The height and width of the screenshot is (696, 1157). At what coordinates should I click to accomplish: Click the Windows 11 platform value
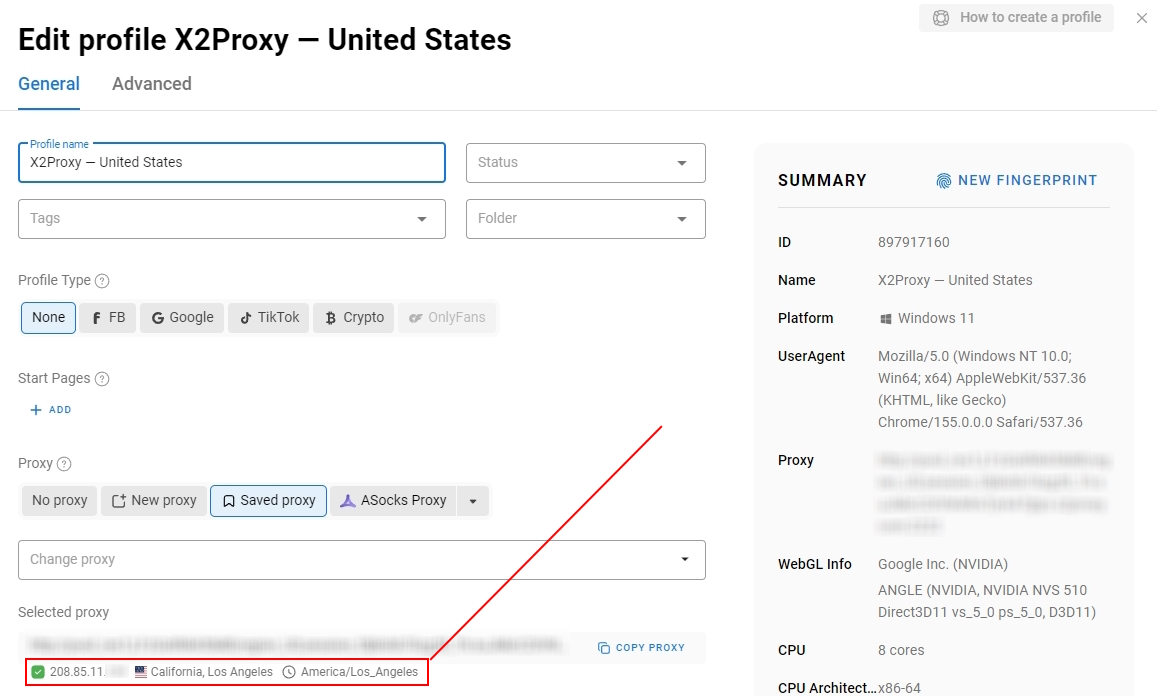[x=936, y=318]
